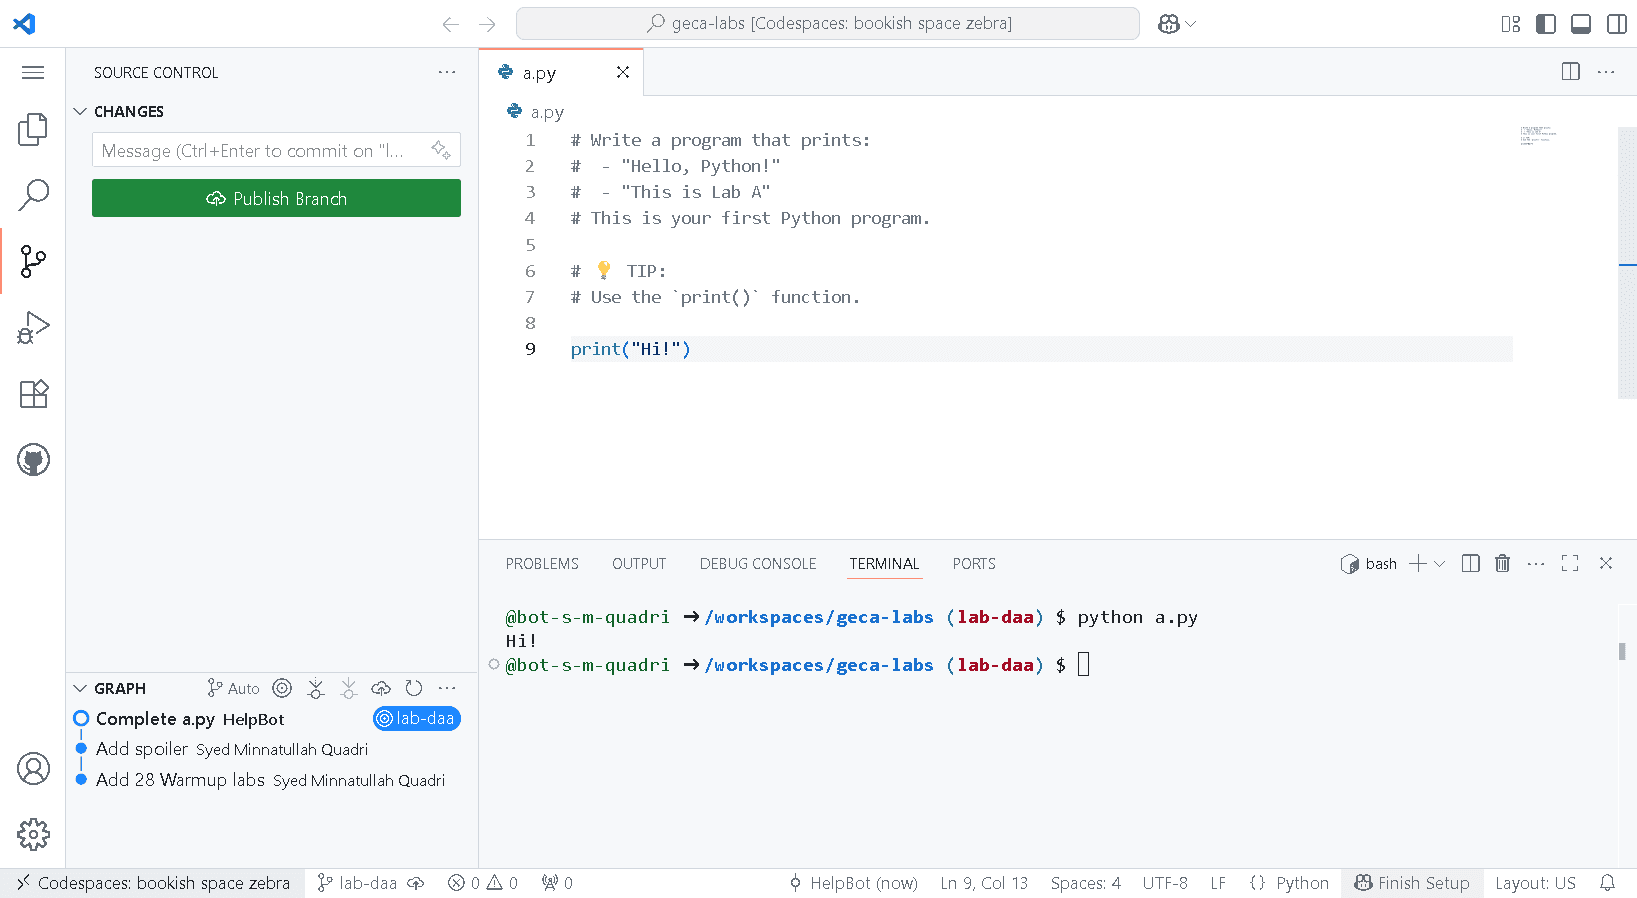The image size is (1637, 898).
Task: Click the lab-daa branch badge in graph
Action: (417, 719)
